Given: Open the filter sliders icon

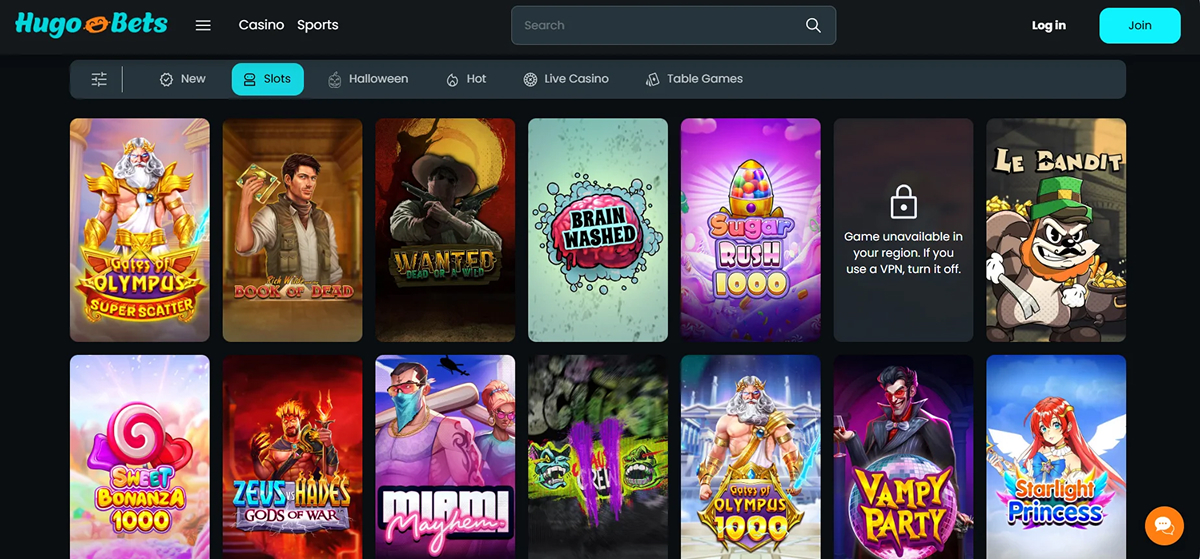Looking at the screenshot, I should click(x=99, y=79).
